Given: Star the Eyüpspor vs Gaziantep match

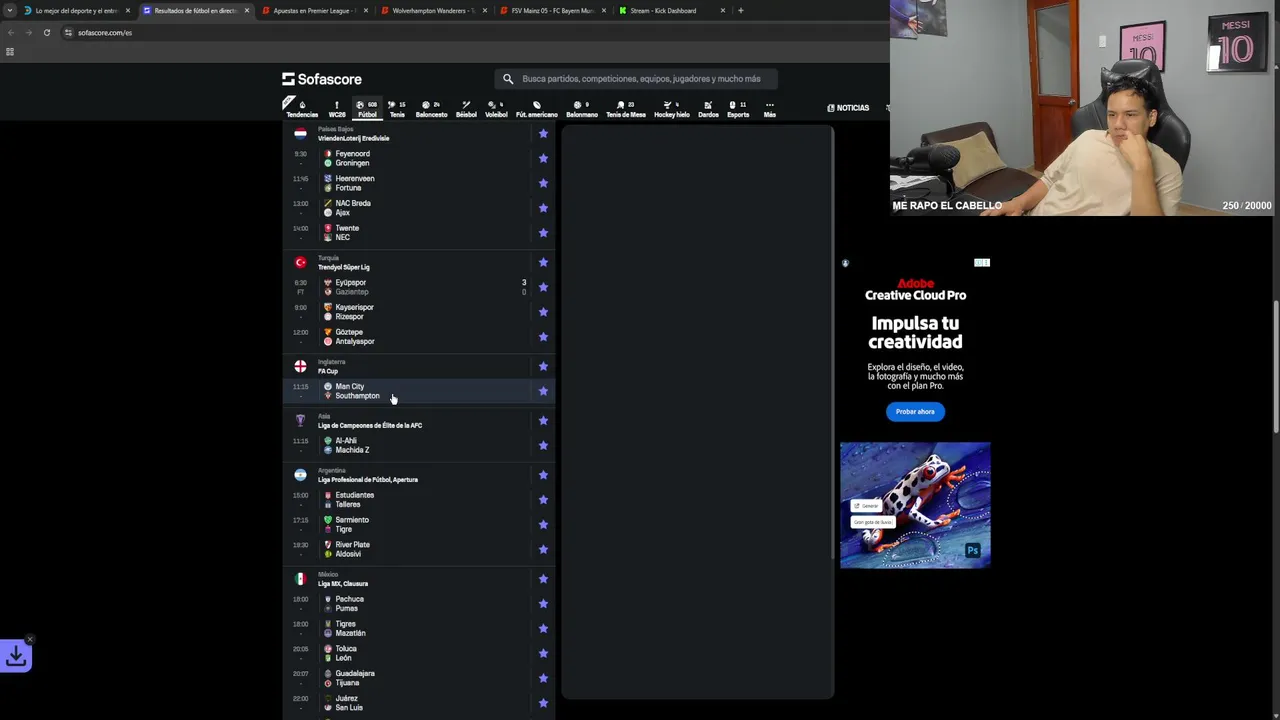Looking at the screenshot, I should (x=543, y=287).
